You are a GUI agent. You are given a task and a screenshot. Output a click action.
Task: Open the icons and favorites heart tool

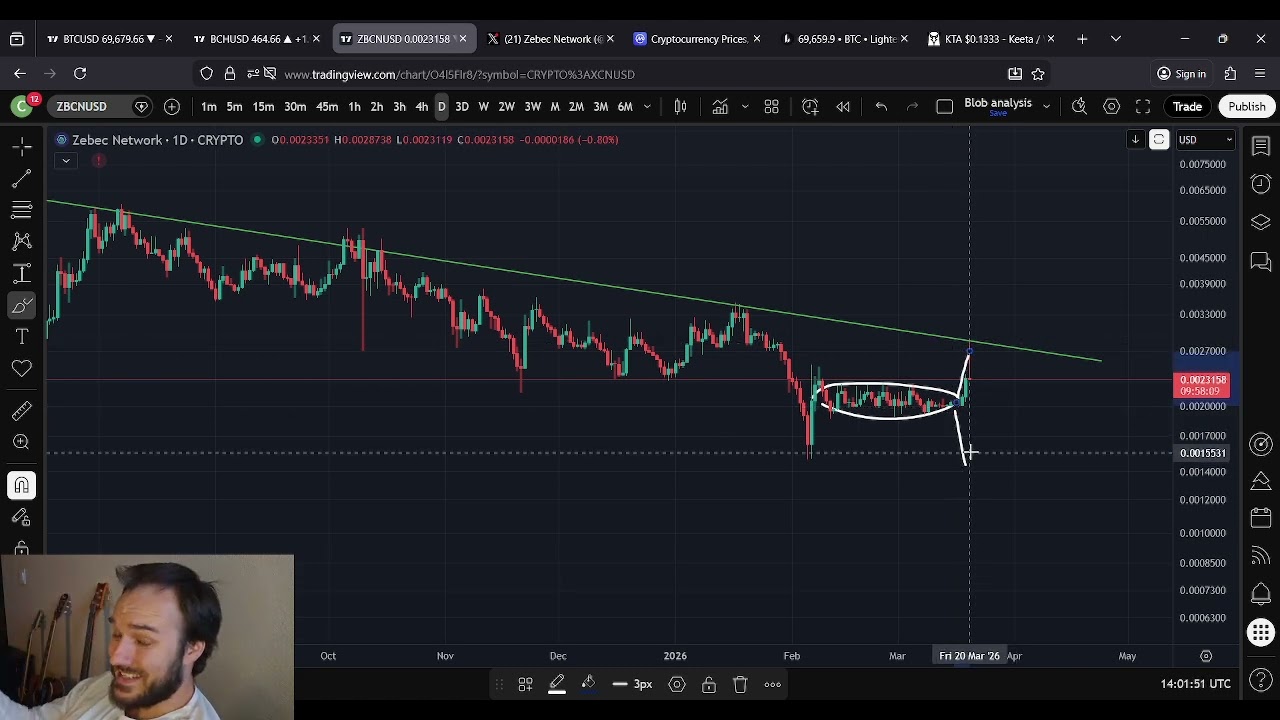tap(21, 369)
